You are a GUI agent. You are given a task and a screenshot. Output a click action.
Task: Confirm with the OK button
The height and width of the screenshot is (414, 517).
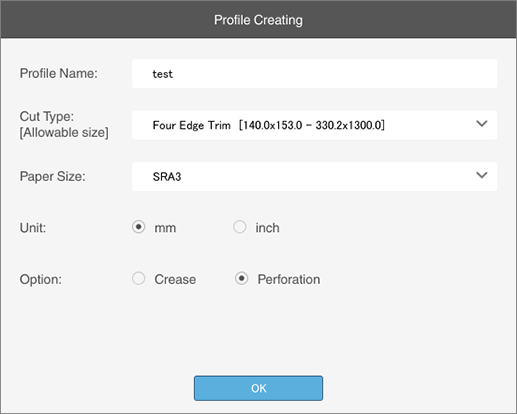pos(258,388)
